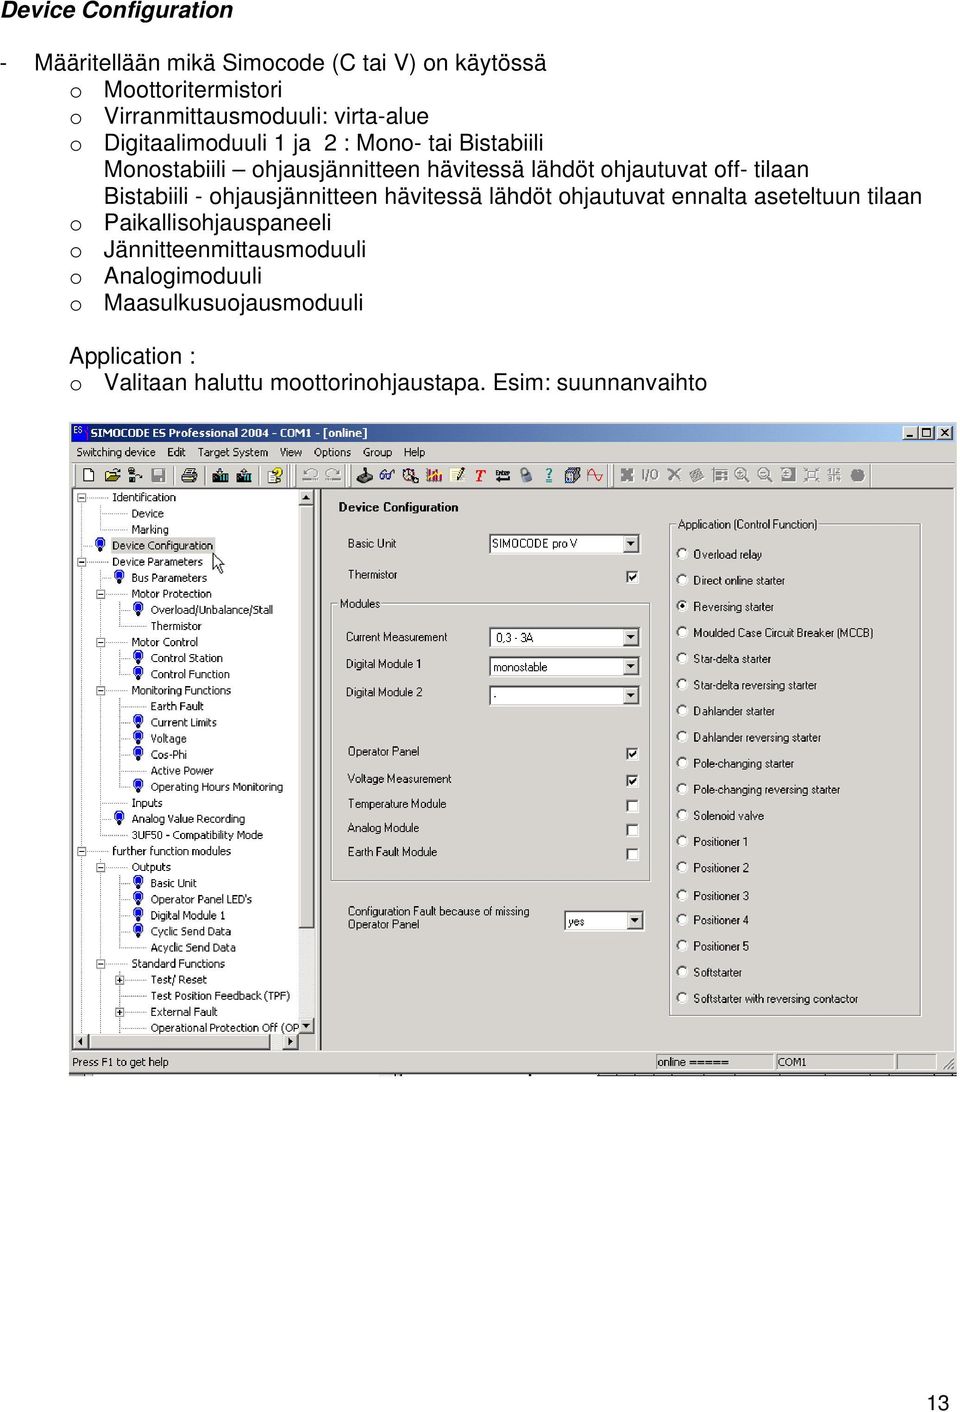The height and width of the screenshot is (1412, 960).
Task: Click the red T test toolbar icon
Action: 480,475
